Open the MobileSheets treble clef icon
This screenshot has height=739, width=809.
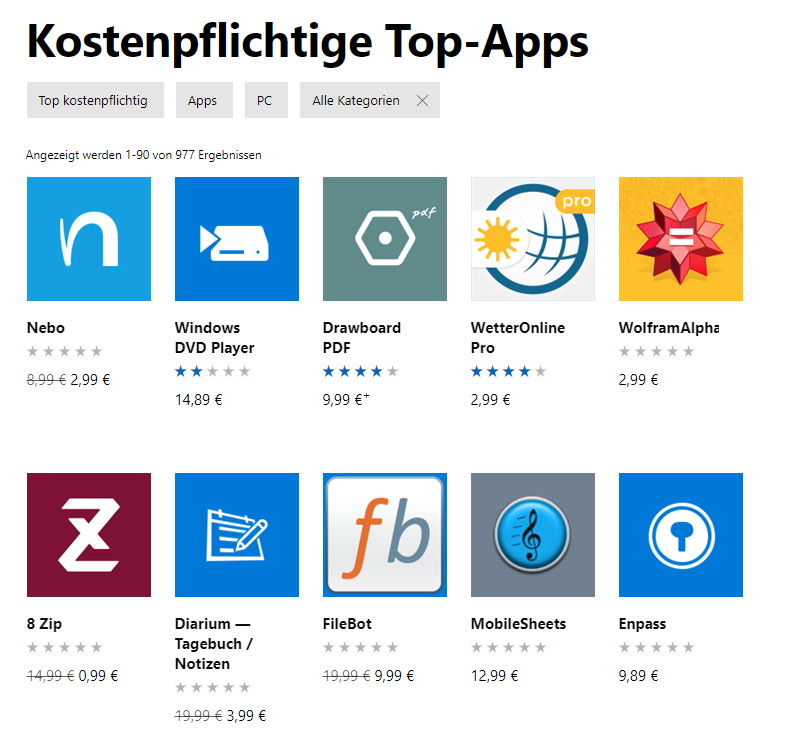[533, 535]
